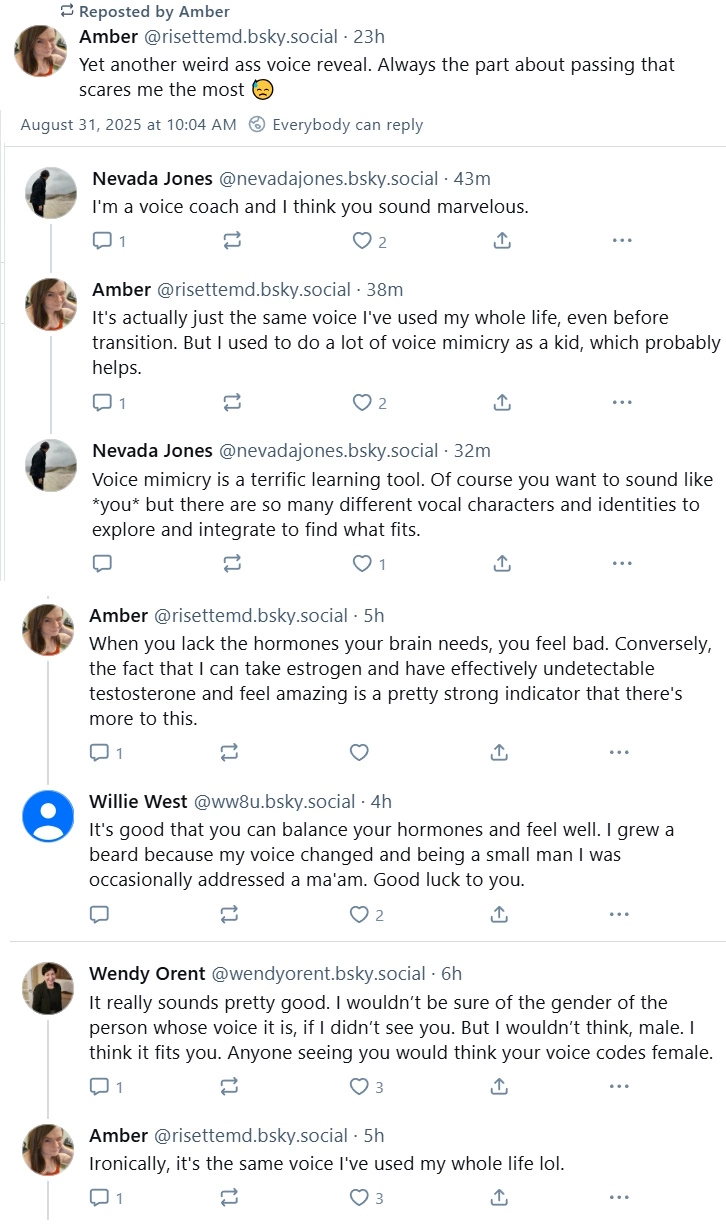
Task: Share Nevada Jones' voice coach post
Action: pos(502,241)
